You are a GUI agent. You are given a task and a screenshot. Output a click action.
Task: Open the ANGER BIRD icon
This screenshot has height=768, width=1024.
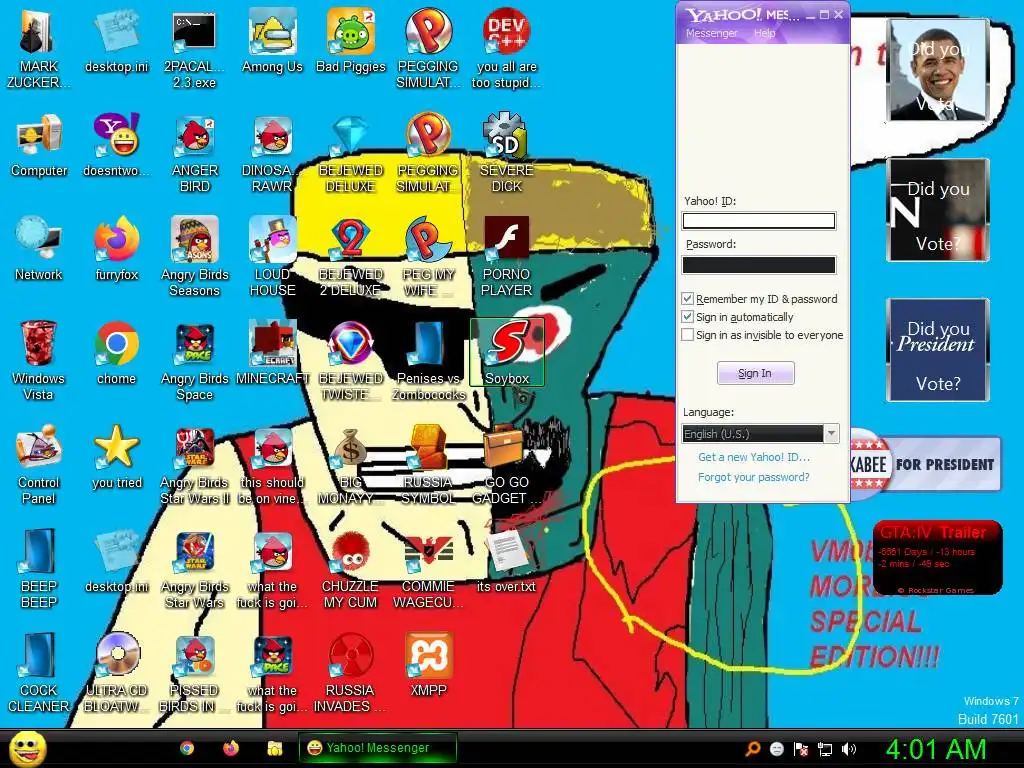195,154
